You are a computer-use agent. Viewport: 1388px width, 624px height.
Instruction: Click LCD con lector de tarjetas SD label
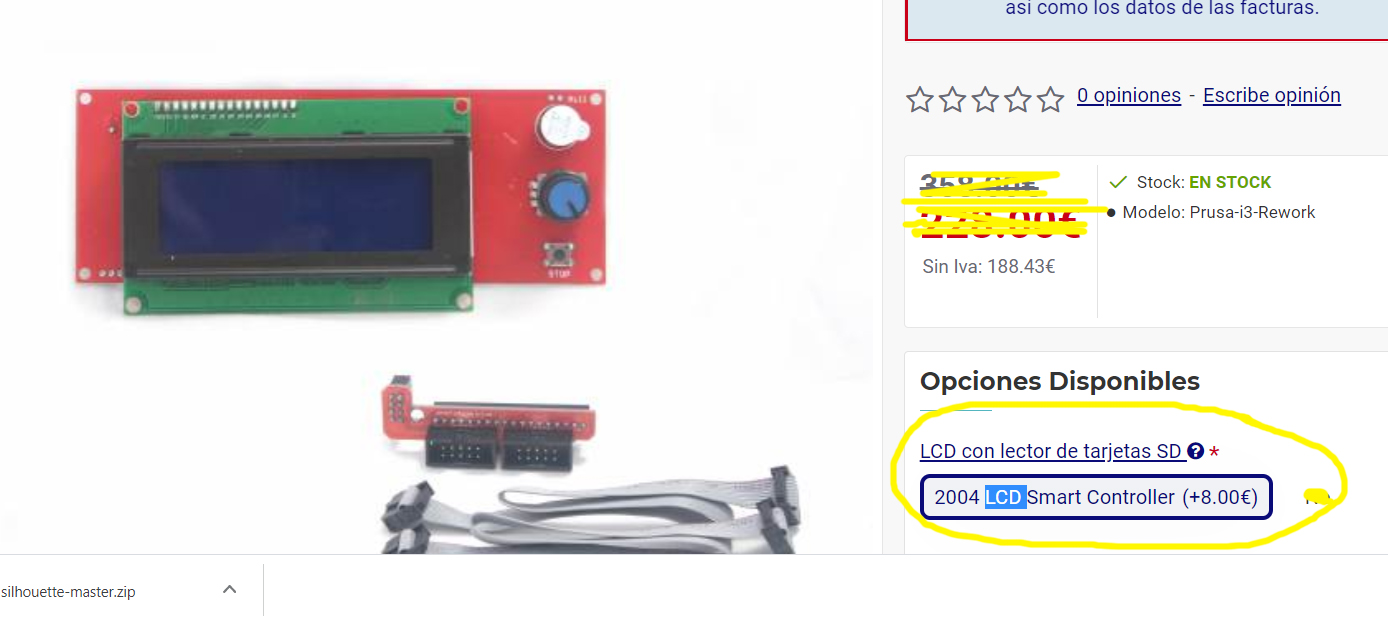coord(1051,451)
